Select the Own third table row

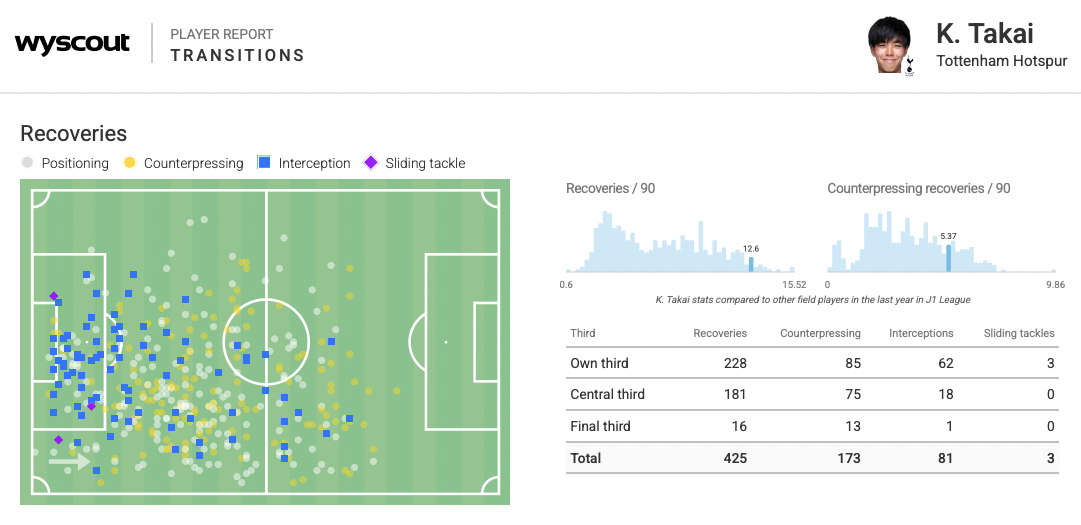click(811, 363)
